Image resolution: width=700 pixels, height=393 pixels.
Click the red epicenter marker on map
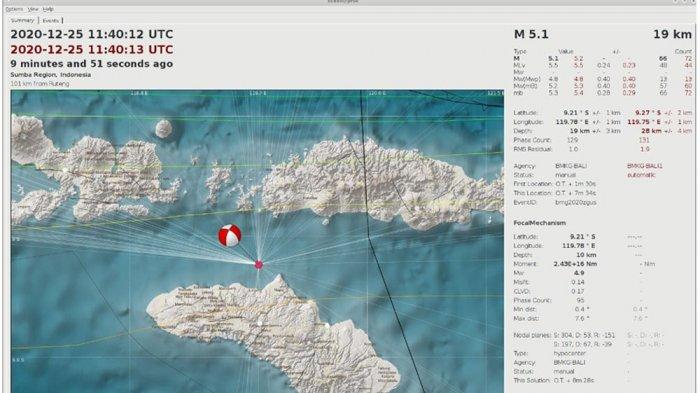(x=258, y=265)
